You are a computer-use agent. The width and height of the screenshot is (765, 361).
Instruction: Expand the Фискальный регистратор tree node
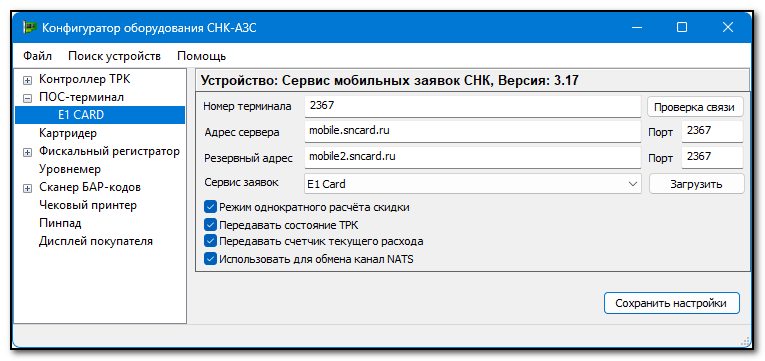(x=28, y=152)
